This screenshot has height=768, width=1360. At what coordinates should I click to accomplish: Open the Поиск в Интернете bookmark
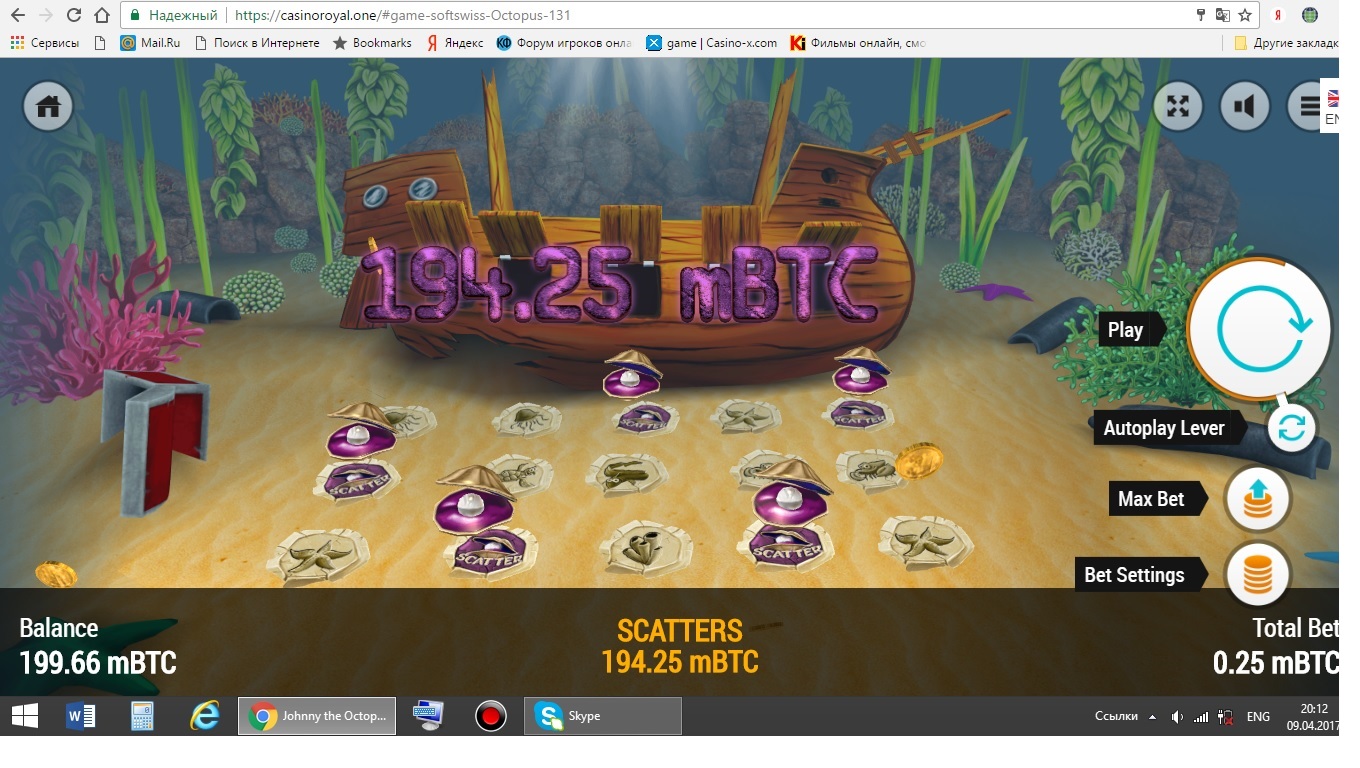coord(257,43)
